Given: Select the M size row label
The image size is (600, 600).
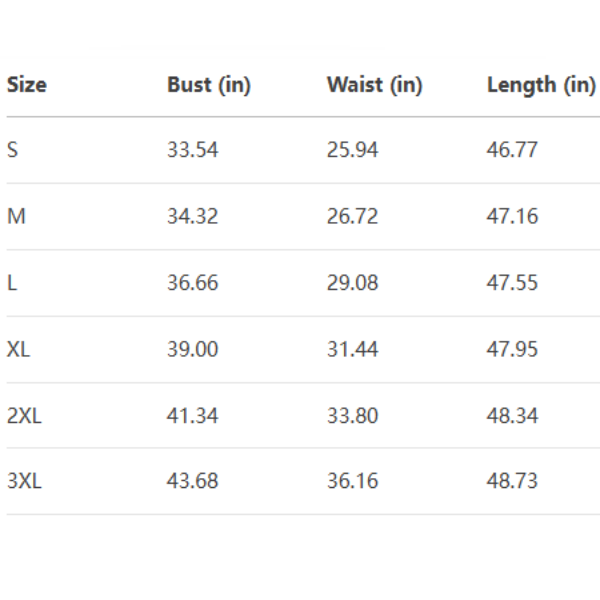Looking at the screenshot, I should point(15,216).
